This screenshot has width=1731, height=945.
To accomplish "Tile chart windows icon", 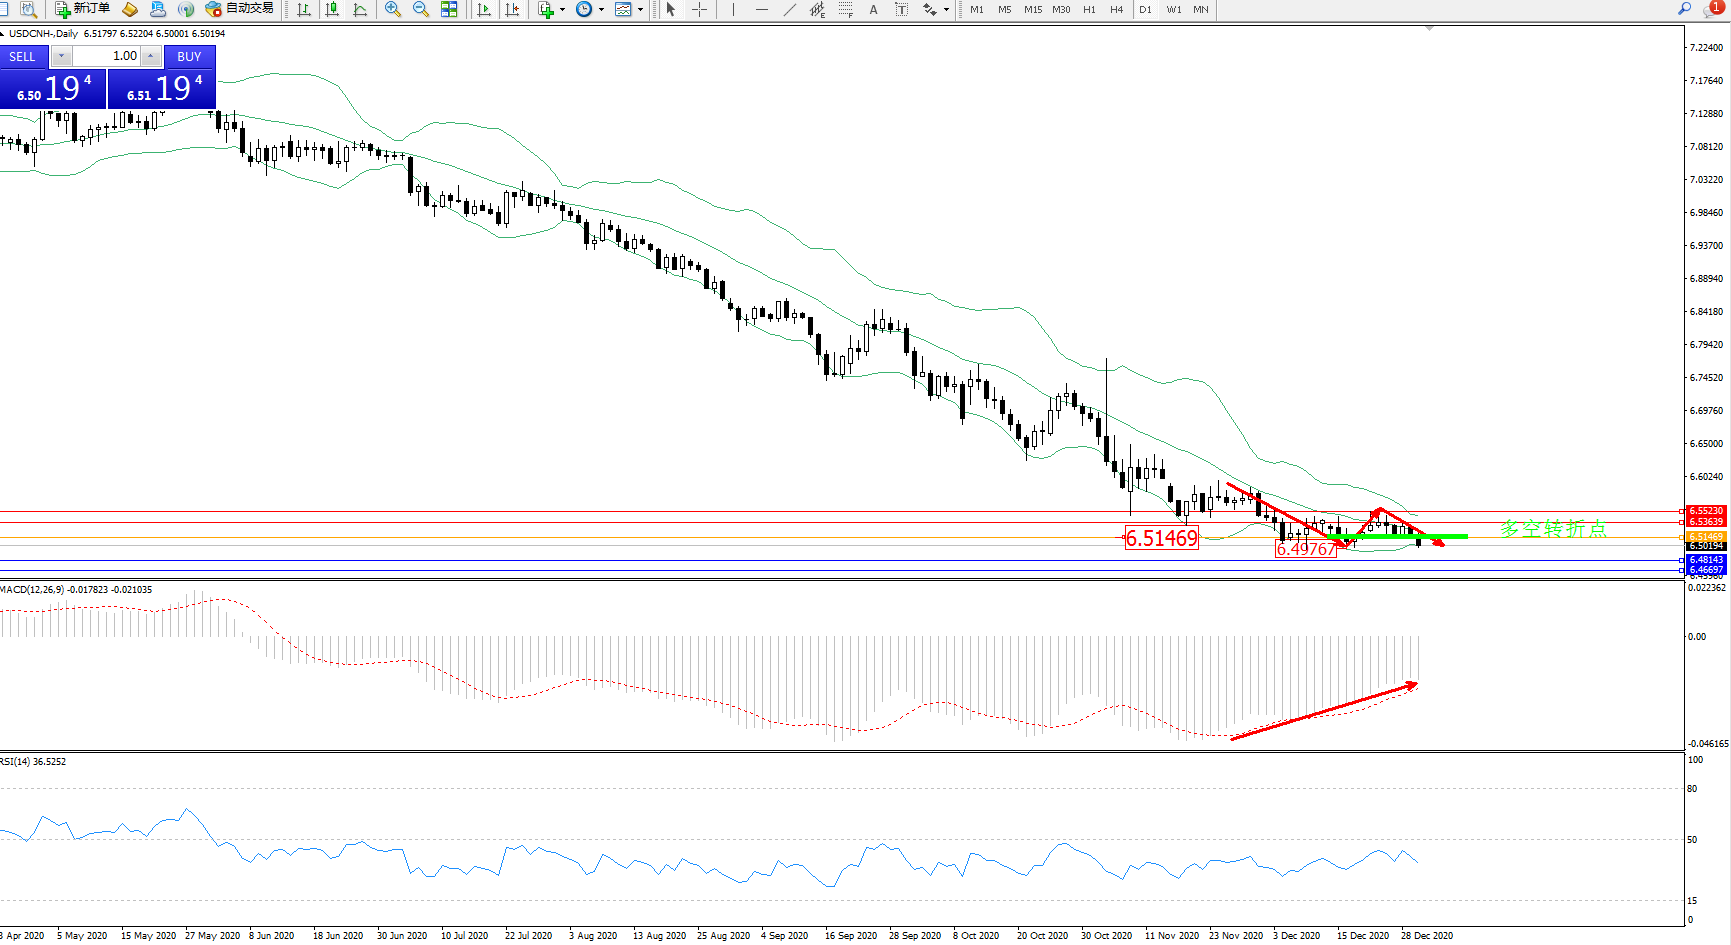I will pos(449,9).
